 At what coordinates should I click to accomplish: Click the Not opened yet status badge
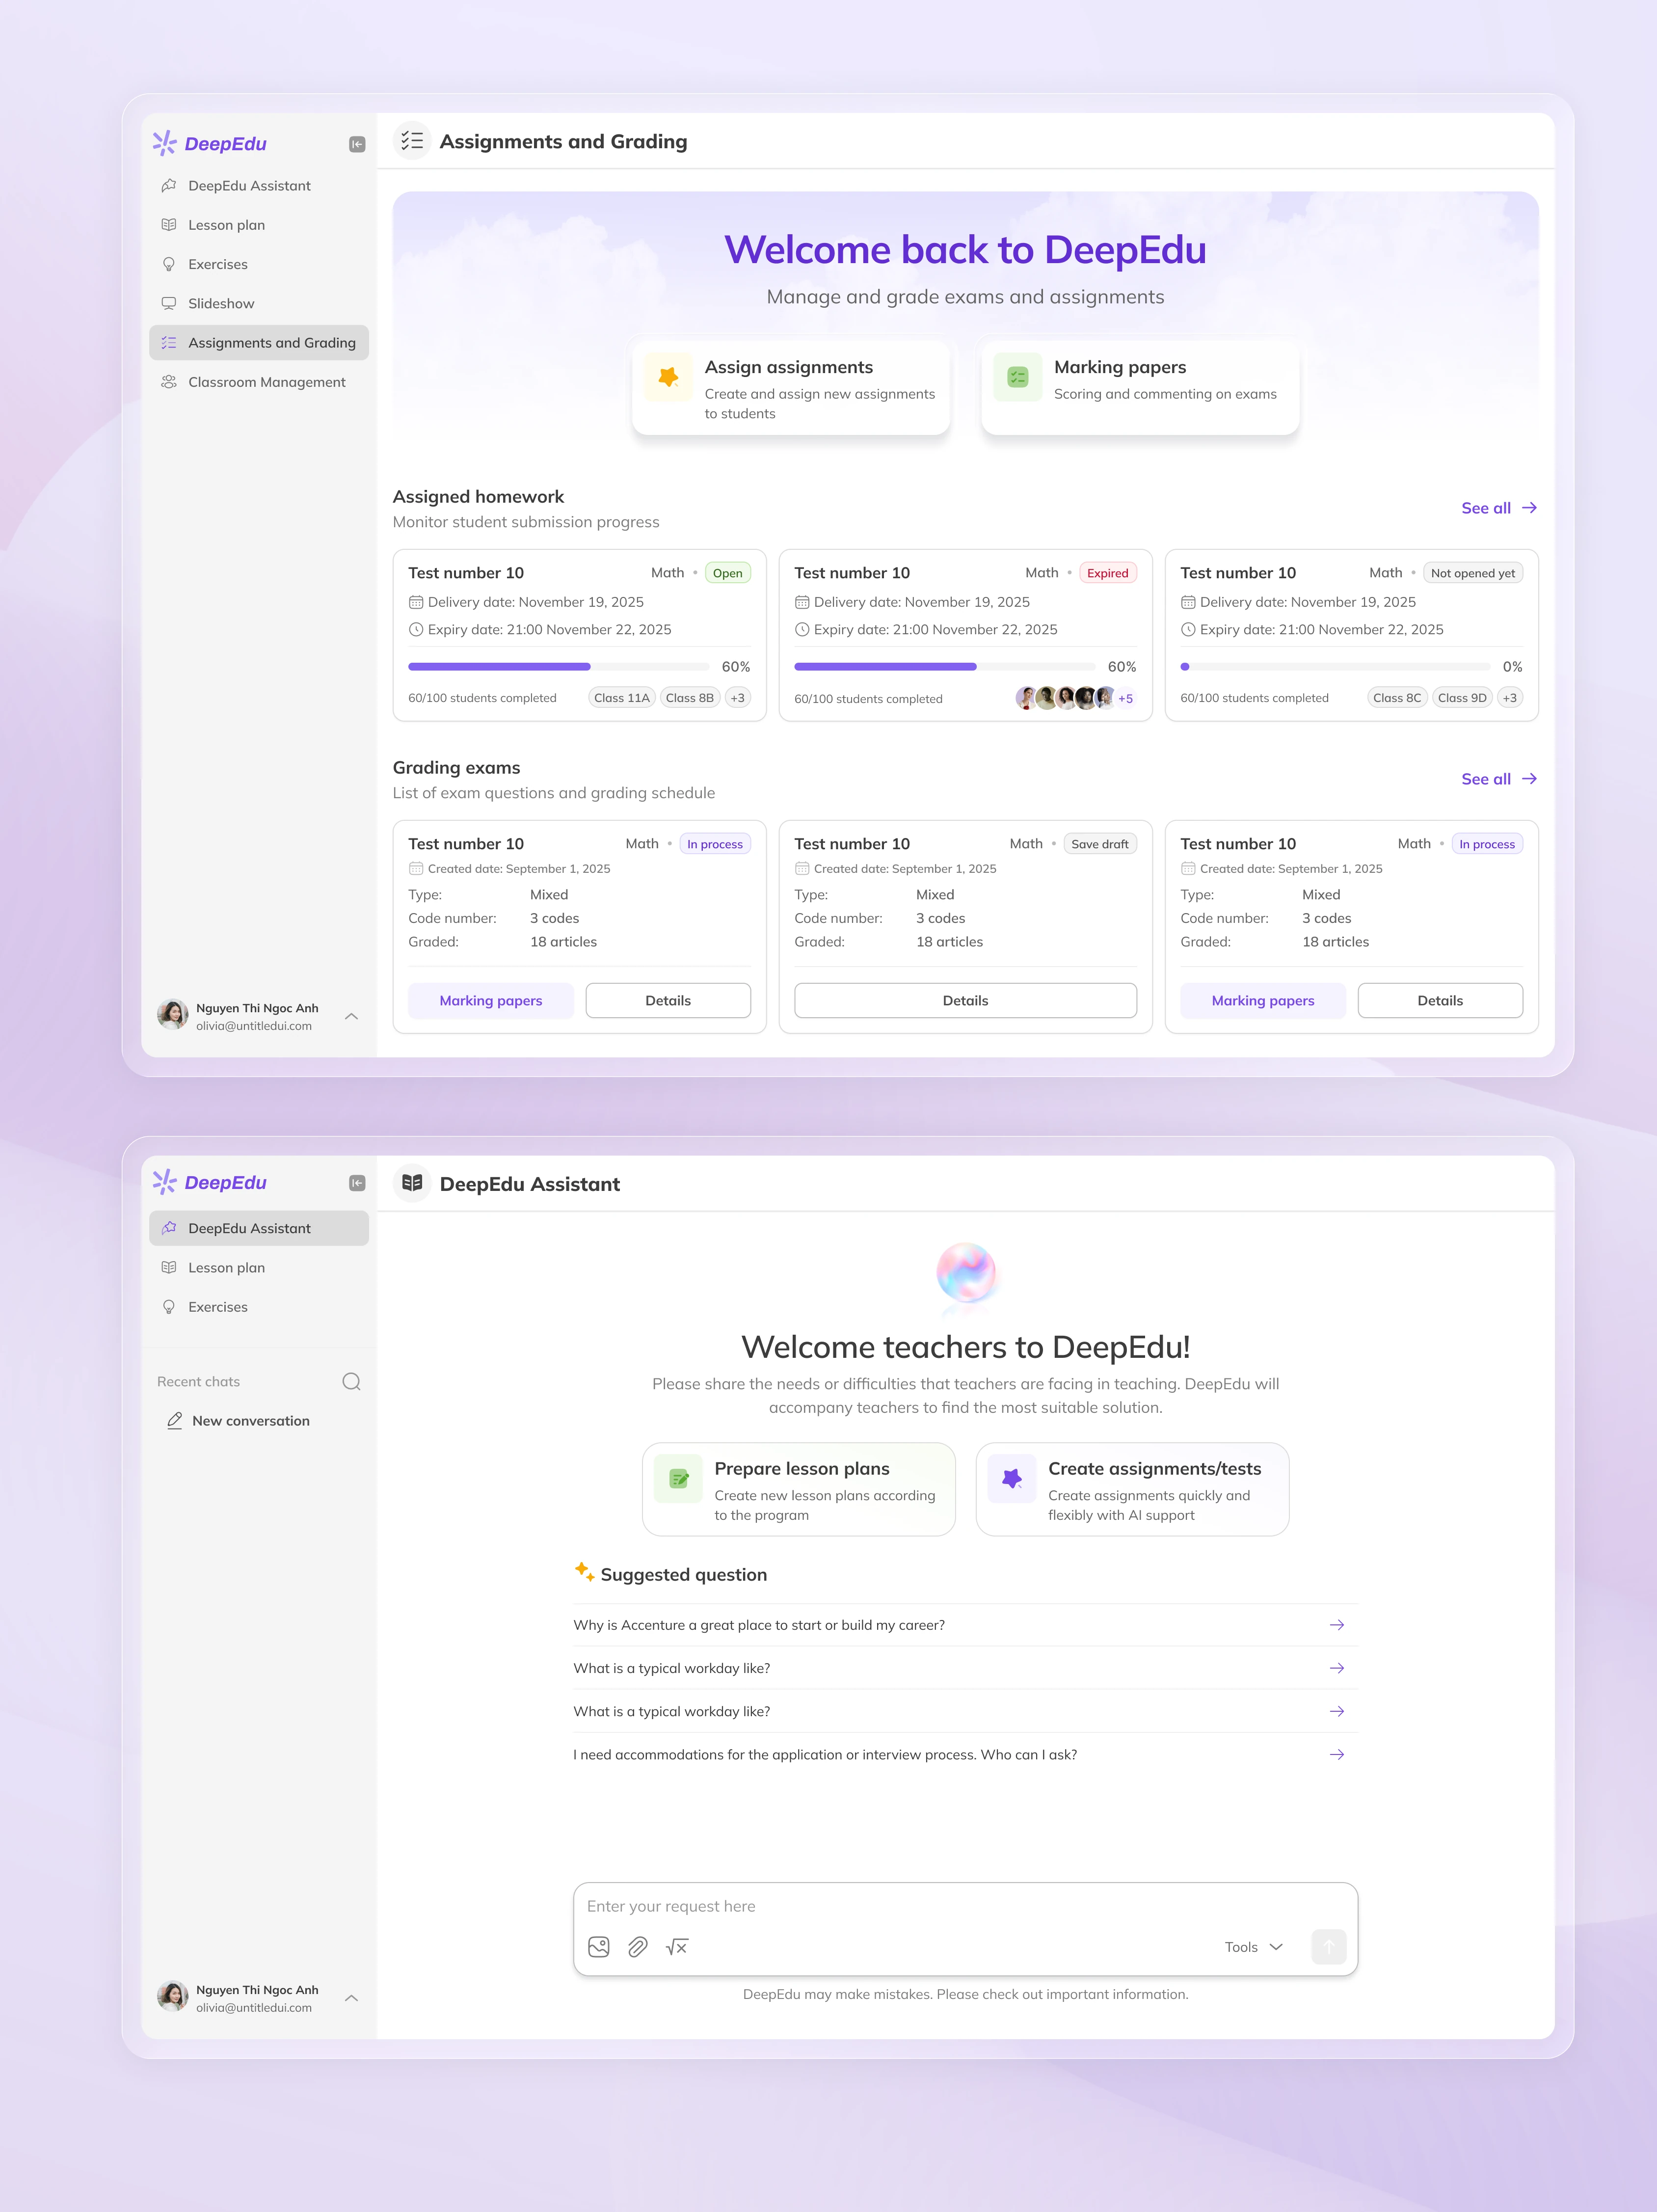pos(1473,573)
